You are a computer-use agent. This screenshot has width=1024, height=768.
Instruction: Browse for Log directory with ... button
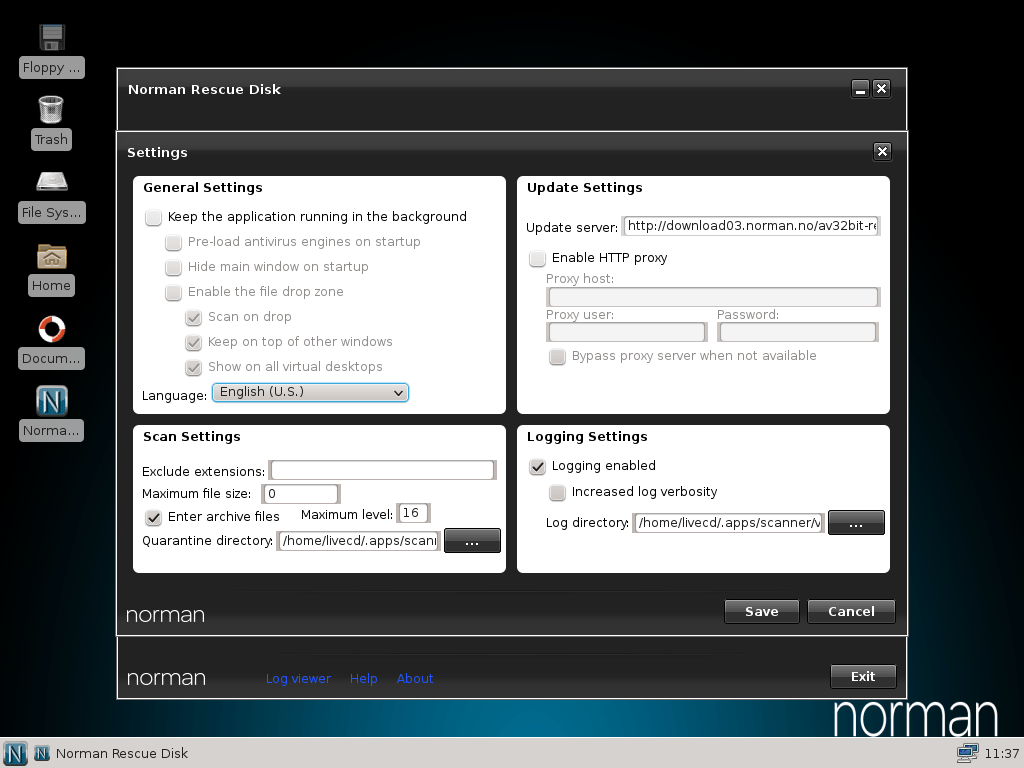pyautogui.click(x=856, y=522)
